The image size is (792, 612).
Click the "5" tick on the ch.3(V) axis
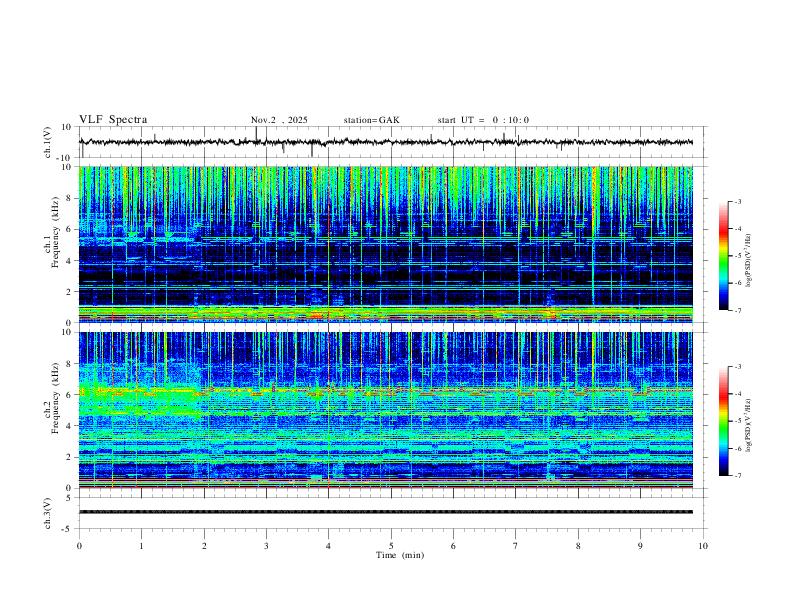(69, 498)
